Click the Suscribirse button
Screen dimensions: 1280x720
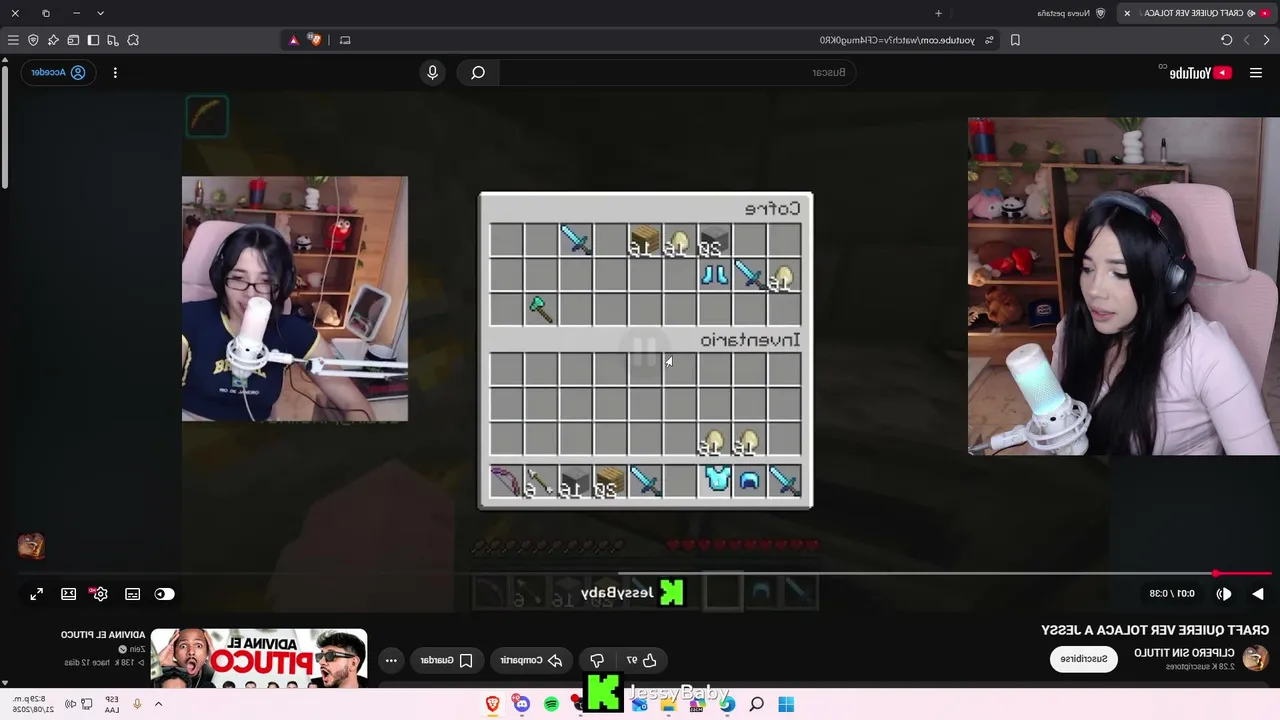coord(1083,659)
